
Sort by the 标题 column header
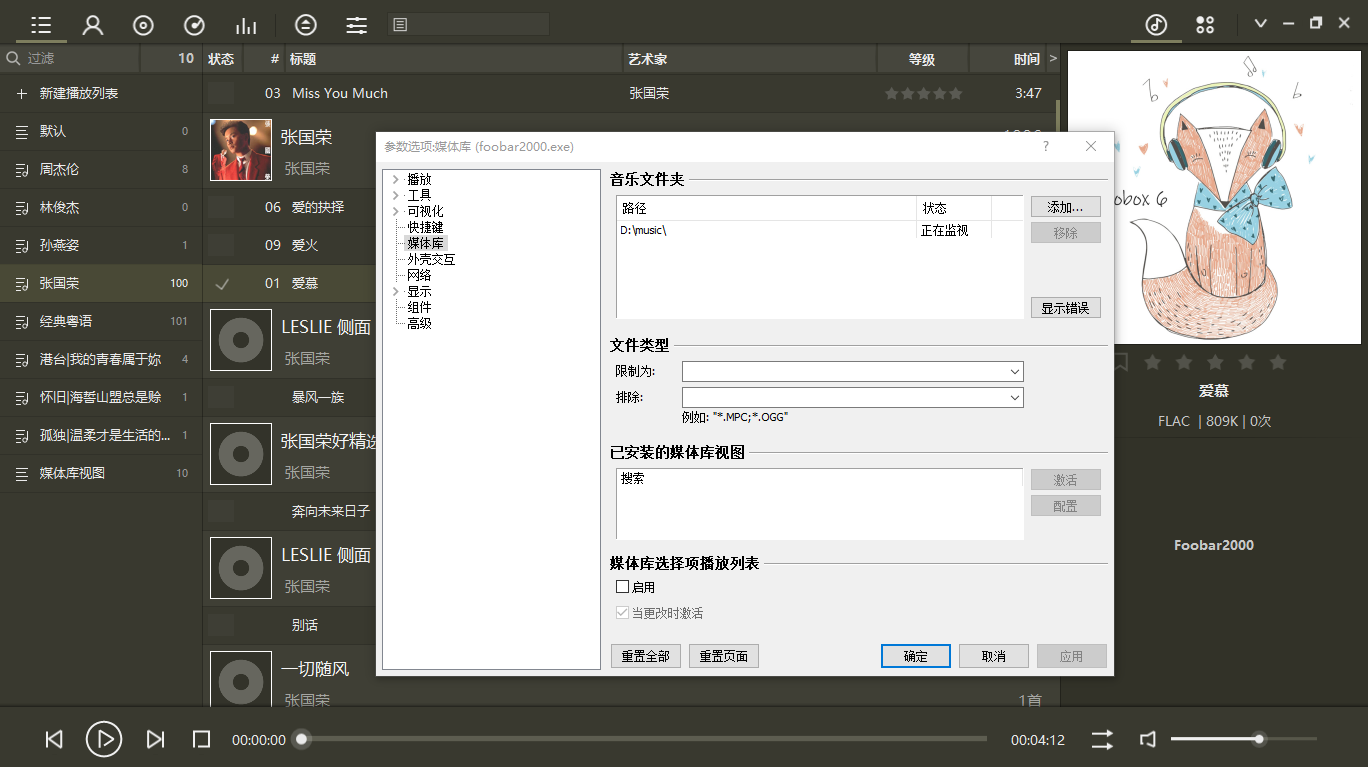[454, 59]
